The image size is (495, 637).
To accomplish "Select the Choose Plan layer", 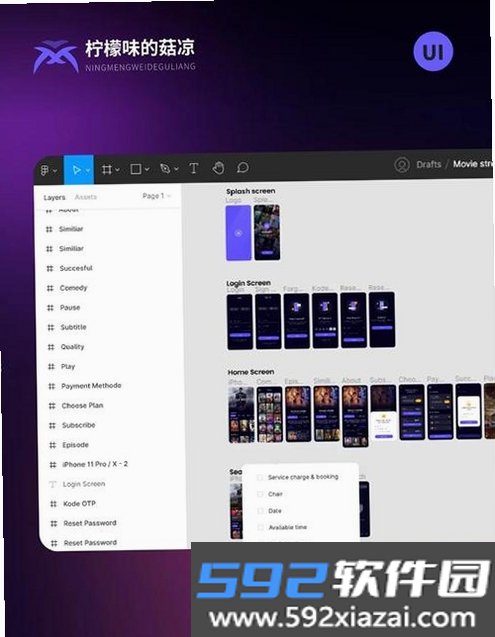I will click(82, 405).
